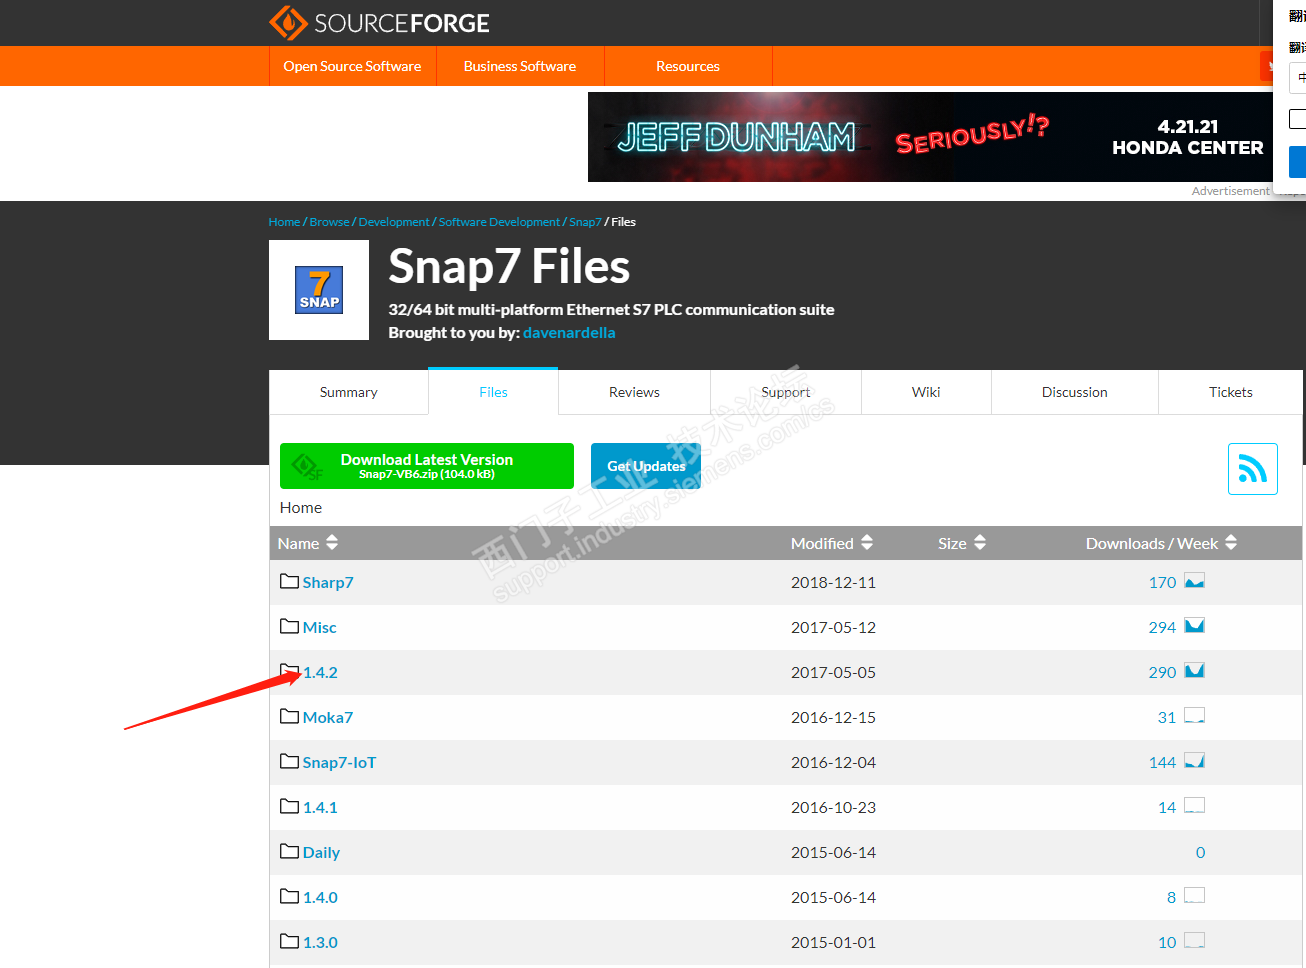Switch to the Reviews tab
The height and width of the screenshot is (968, 1306).
point(634,392)
